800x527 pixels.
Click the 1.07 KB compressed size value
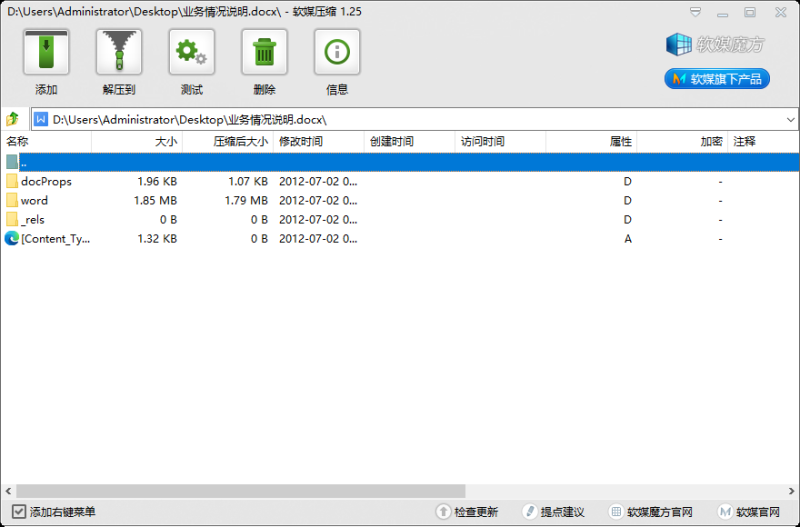[x=248, y=181]
